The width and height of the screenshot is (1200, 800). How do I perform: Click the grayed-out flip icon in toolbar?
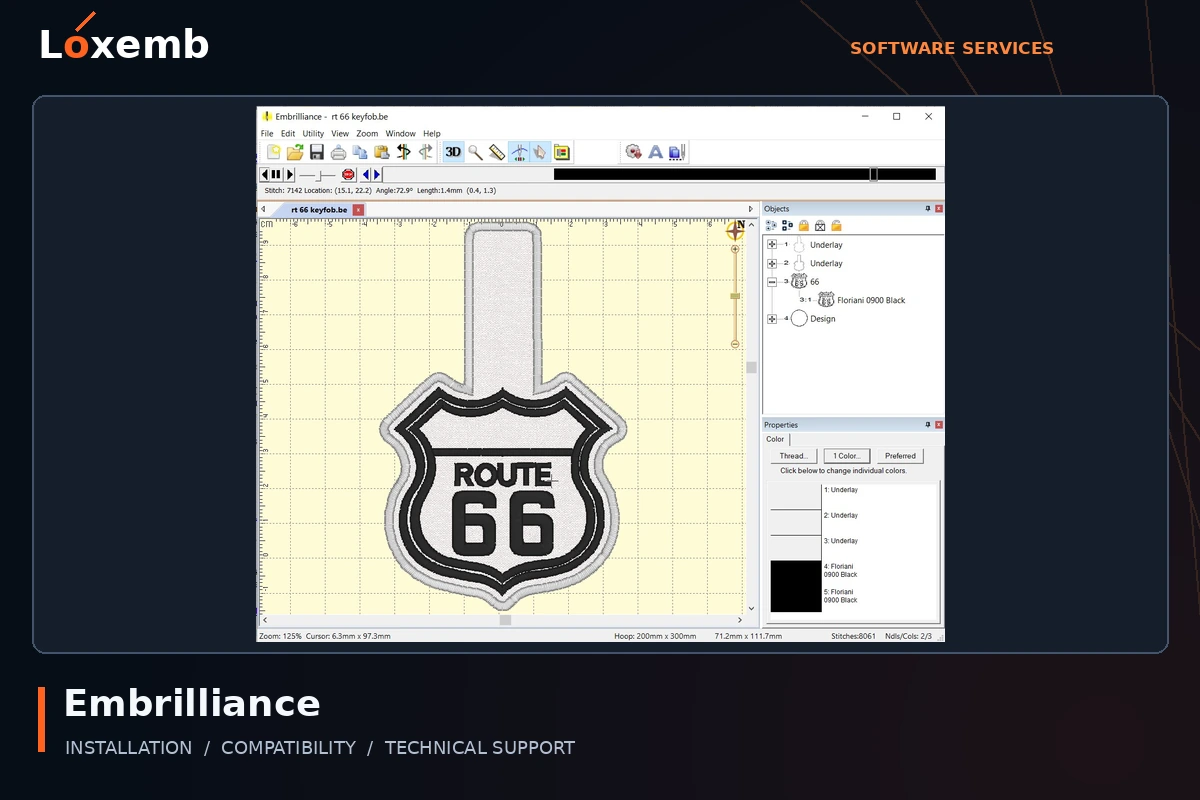click(426, 152)
